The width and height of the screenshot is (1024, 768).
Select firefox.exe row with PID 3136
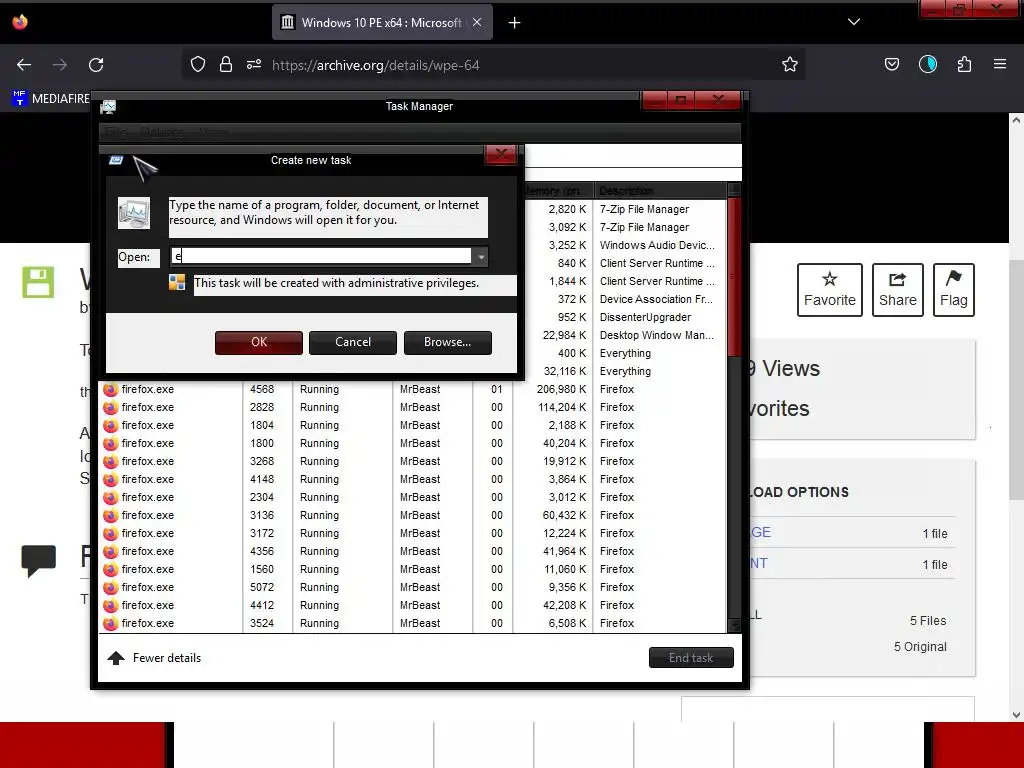coord(411,515)
